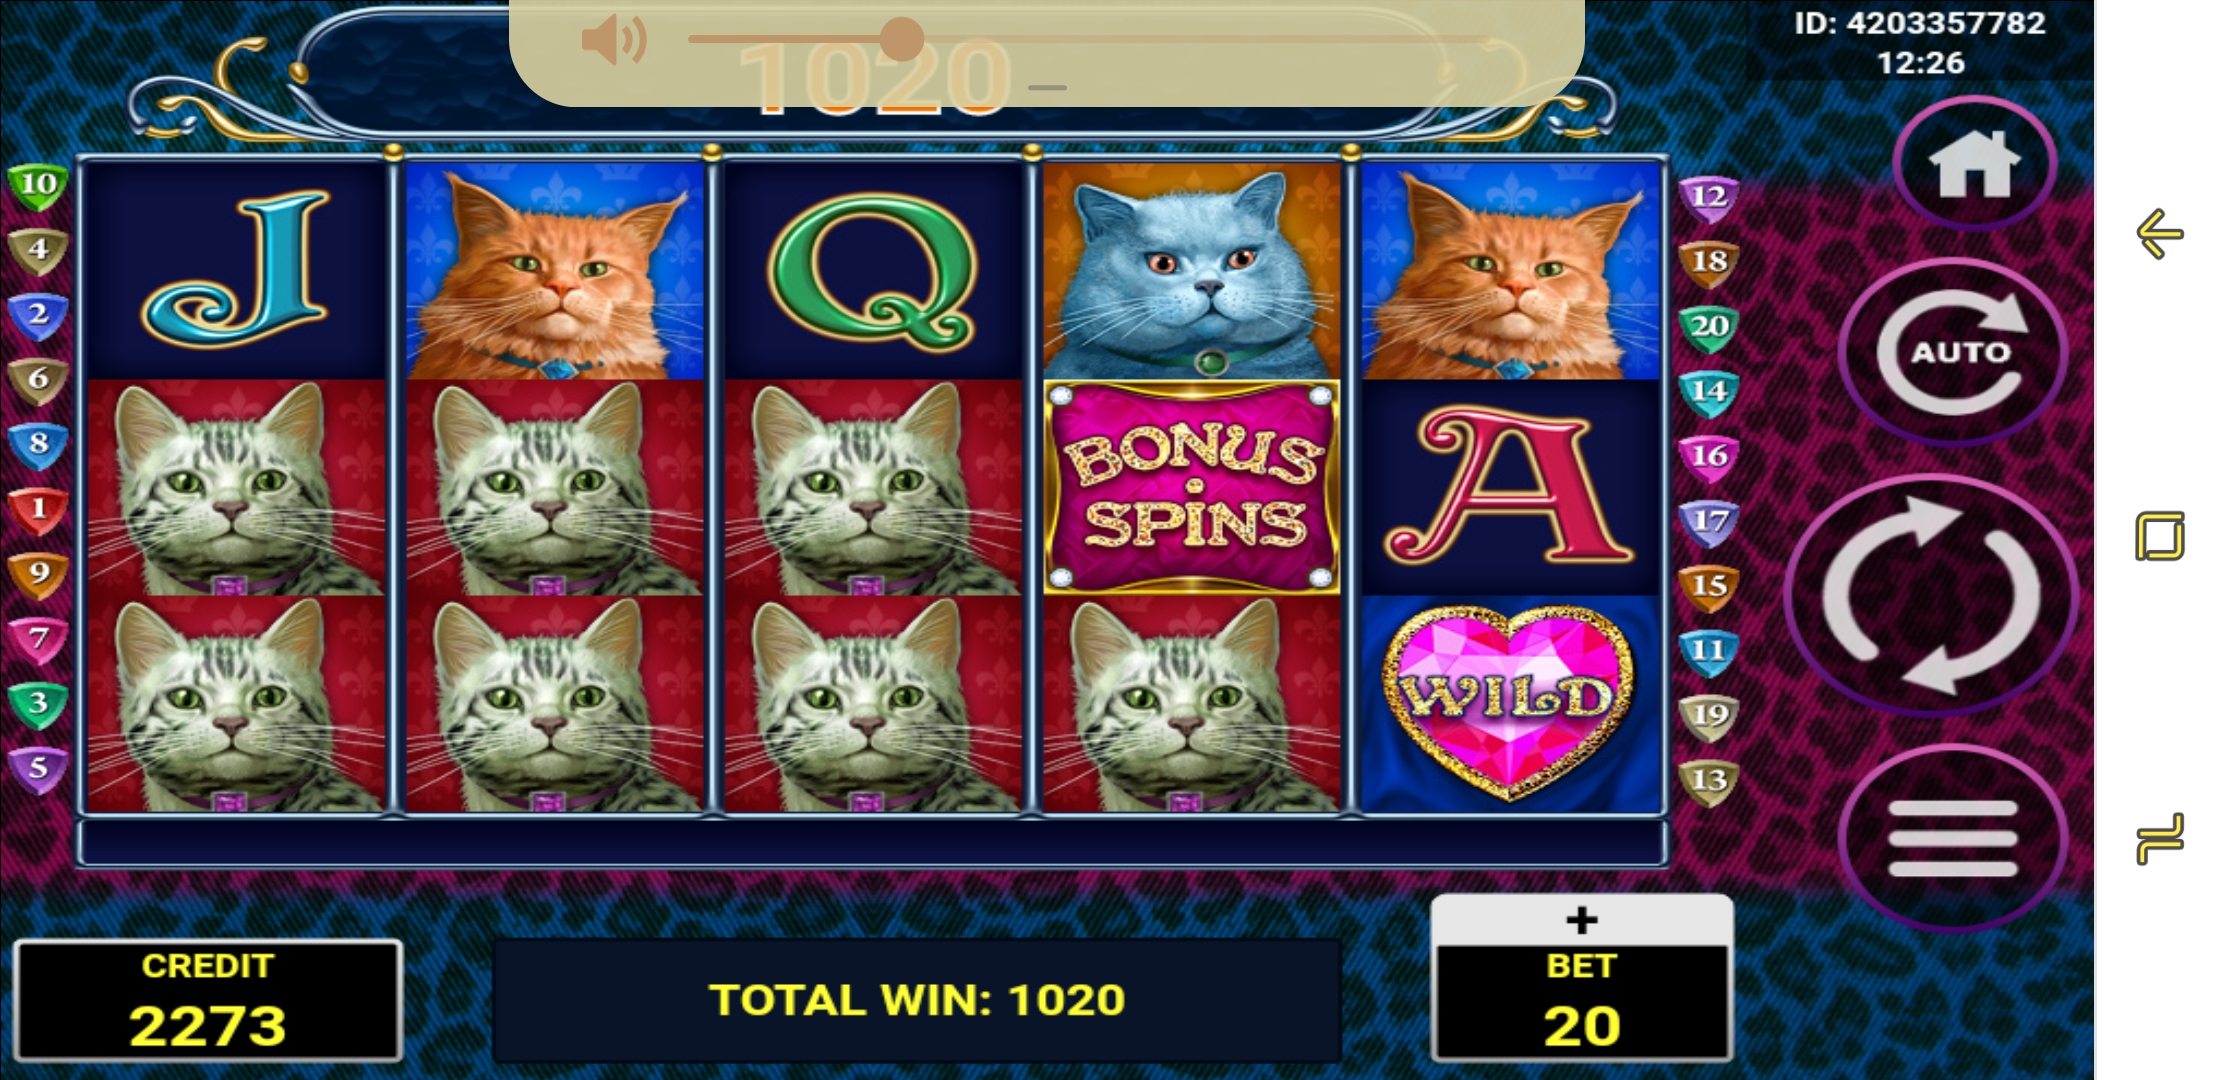
Task: Enable Auto spin mode
Action: point(1955,351)
